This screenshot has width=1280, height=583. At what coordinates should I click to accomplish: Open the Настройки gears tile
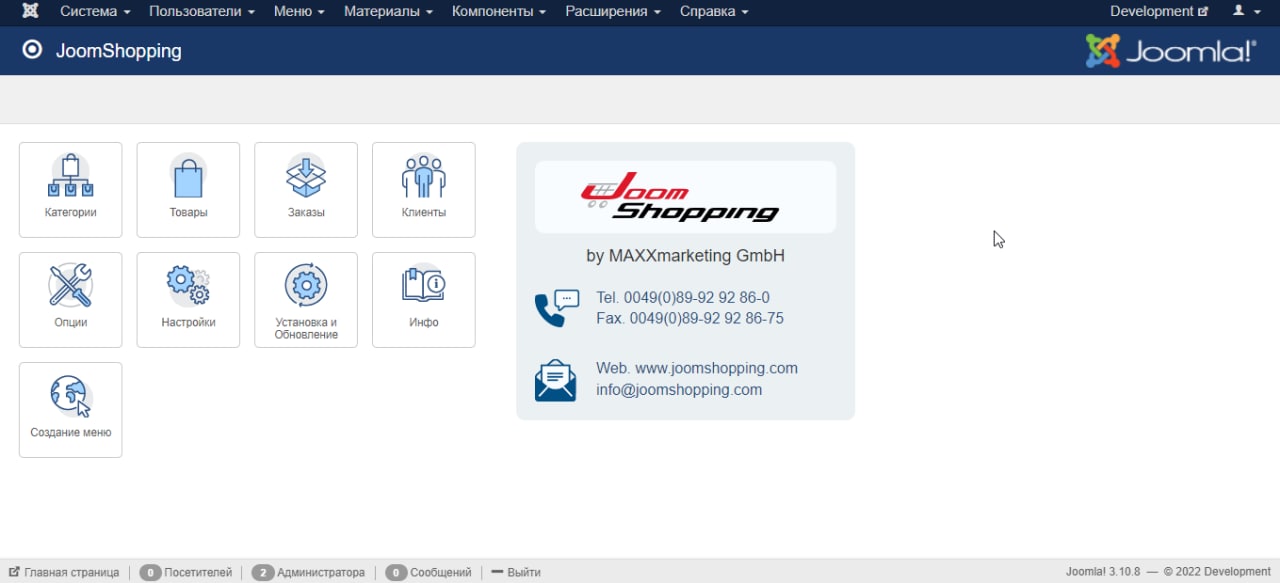pyautogui.click(x=188, y=300)
